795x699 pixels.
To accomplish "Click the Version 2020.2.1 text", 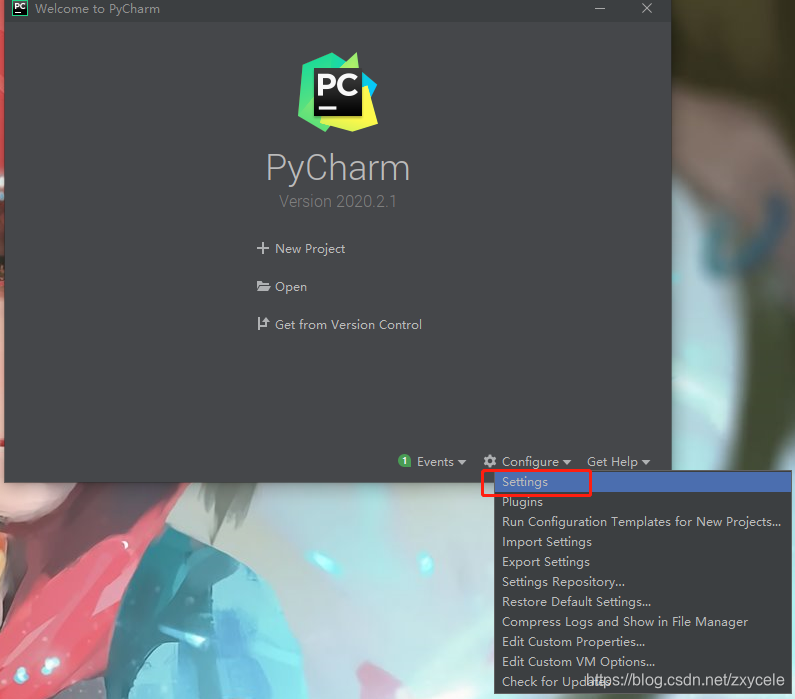I will click(338, 201).
